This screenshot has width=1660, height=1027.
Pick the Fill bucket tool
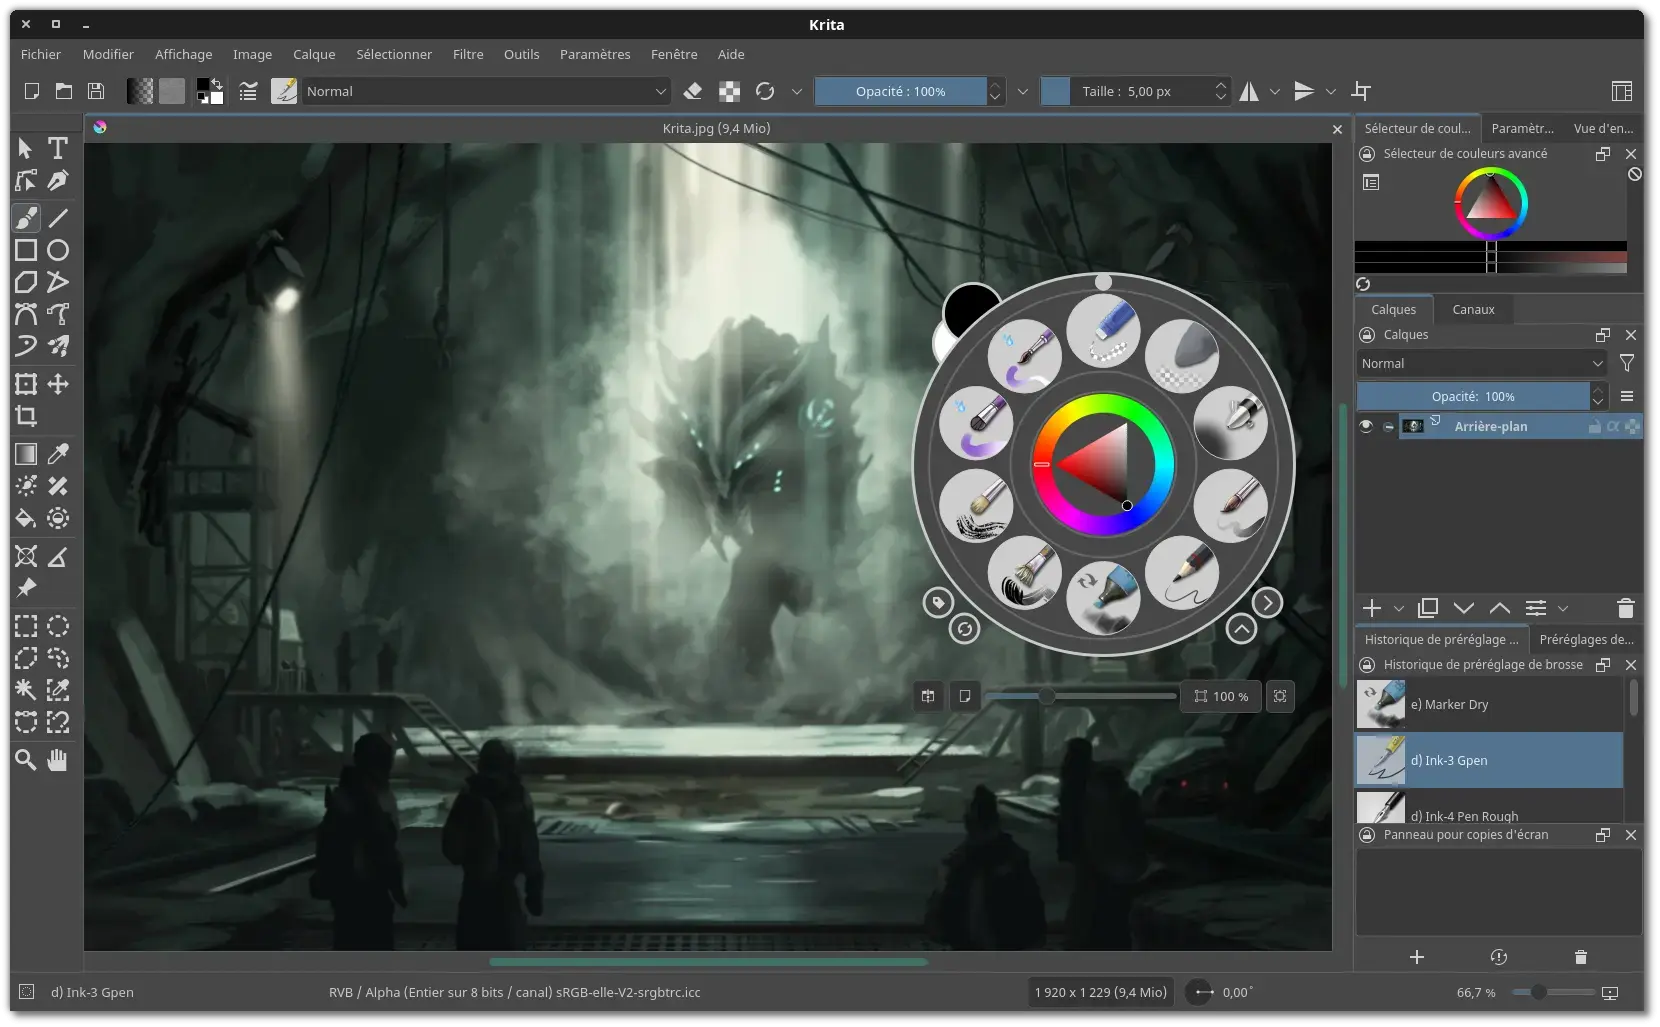click(x=26, y=518)
